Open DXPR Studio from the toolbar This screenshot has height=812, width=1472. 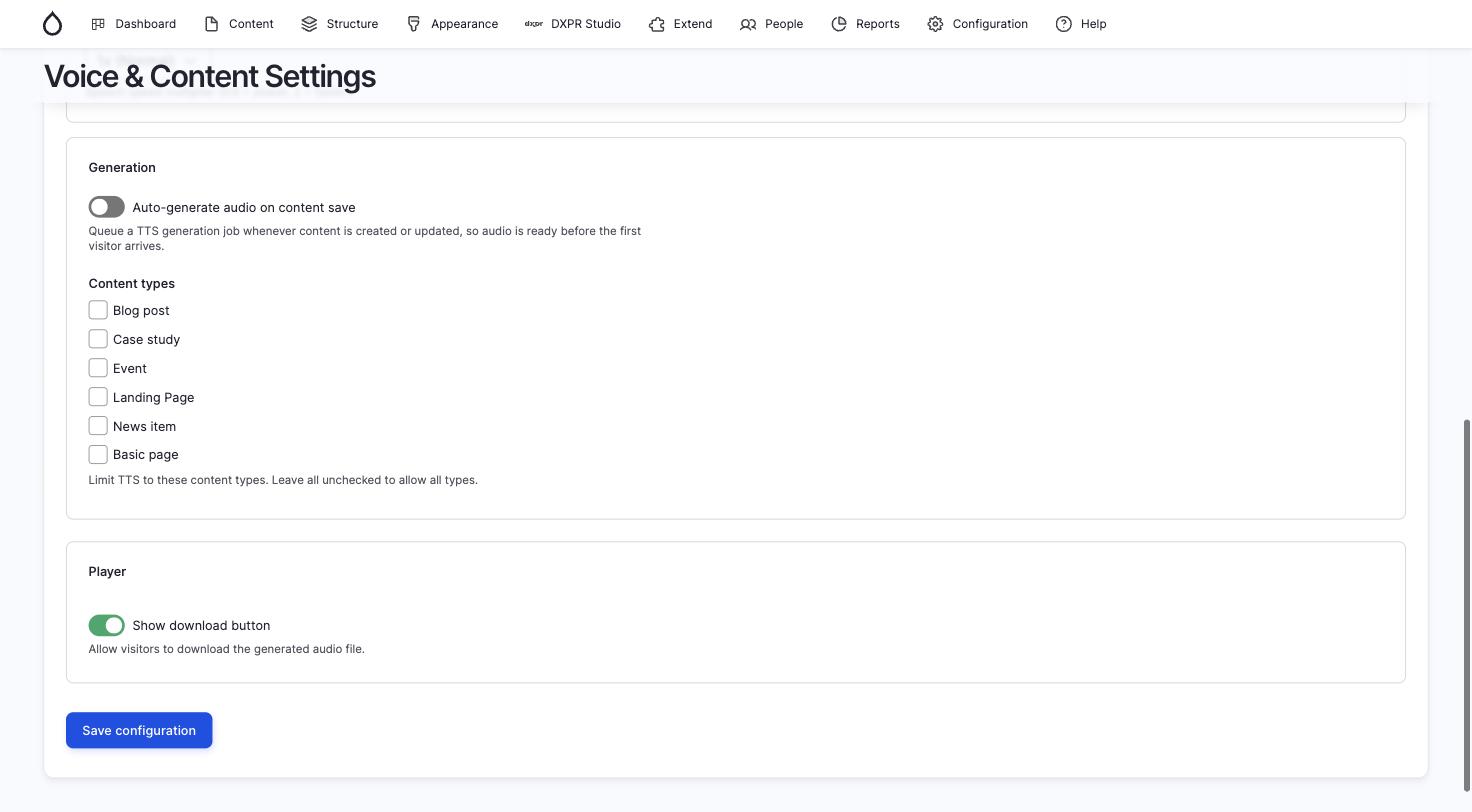pyautogui.click(x=573, y=24)
